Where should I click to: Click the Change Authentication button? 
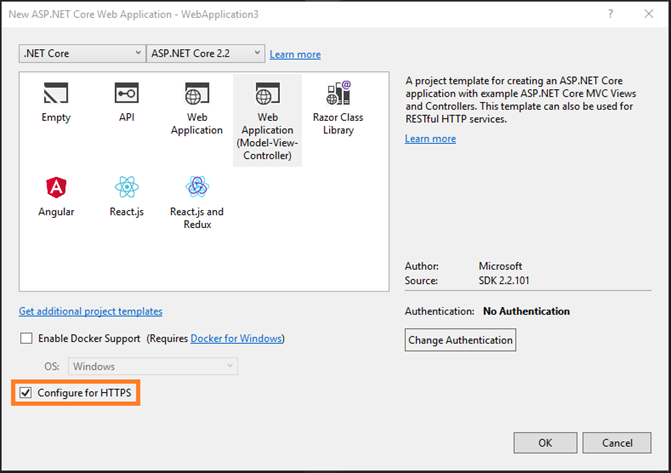[460, 340]
